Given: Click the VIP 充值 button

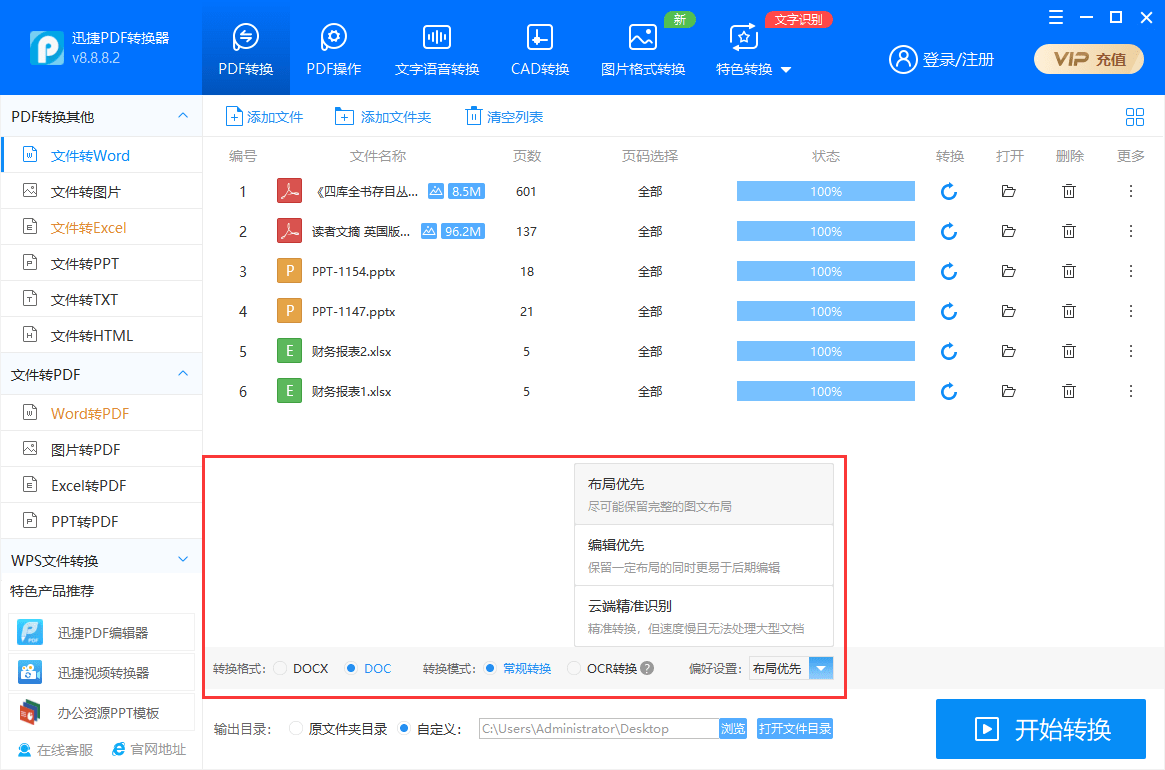Looking at the screenshot, I should tap(1088, 59).
